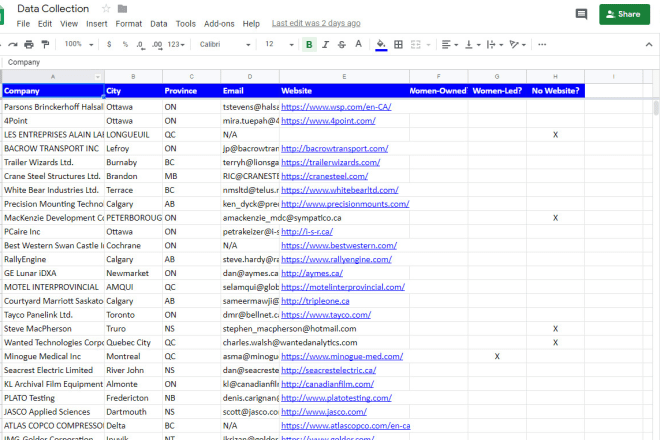Open the File menu

tap(23, 24)
